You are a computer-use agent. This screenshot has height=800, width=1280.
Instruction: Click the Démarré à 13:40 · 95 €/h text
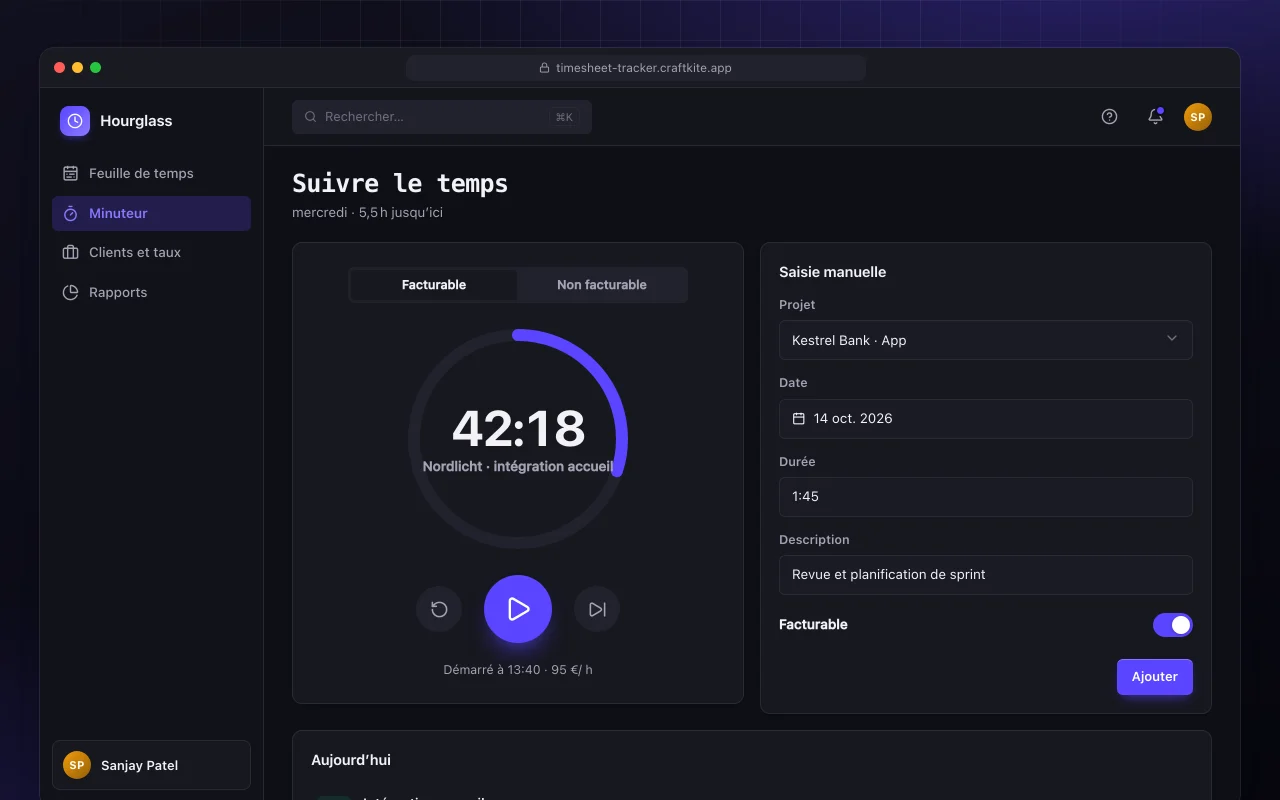pos(518,670)
